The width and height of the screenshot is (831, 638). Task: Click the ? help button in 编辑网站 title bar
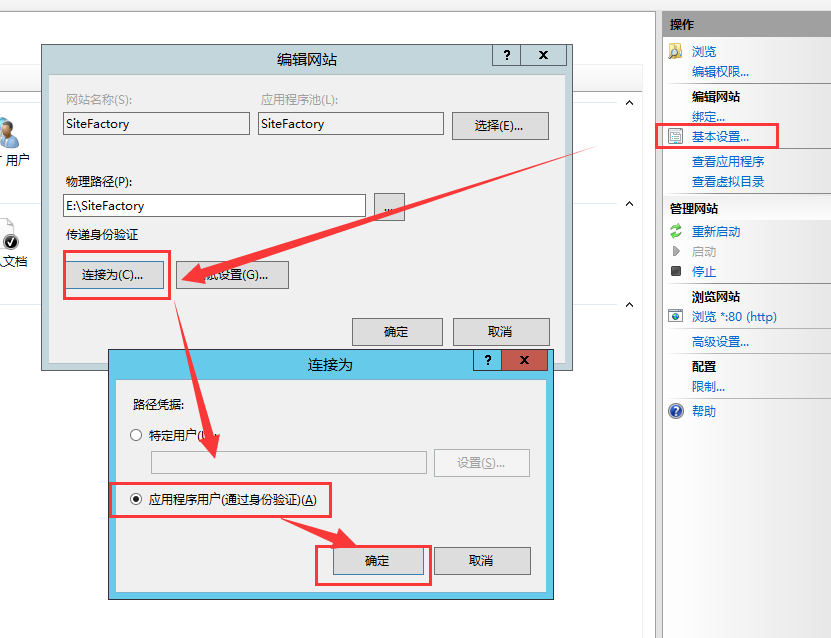(507, 56)
